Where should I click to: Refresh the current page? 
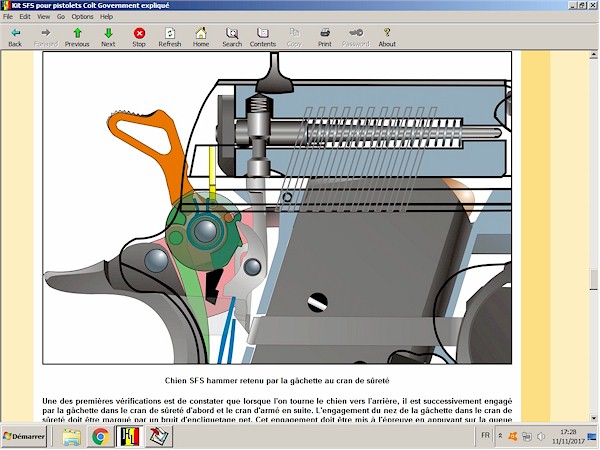click(170, 37)
